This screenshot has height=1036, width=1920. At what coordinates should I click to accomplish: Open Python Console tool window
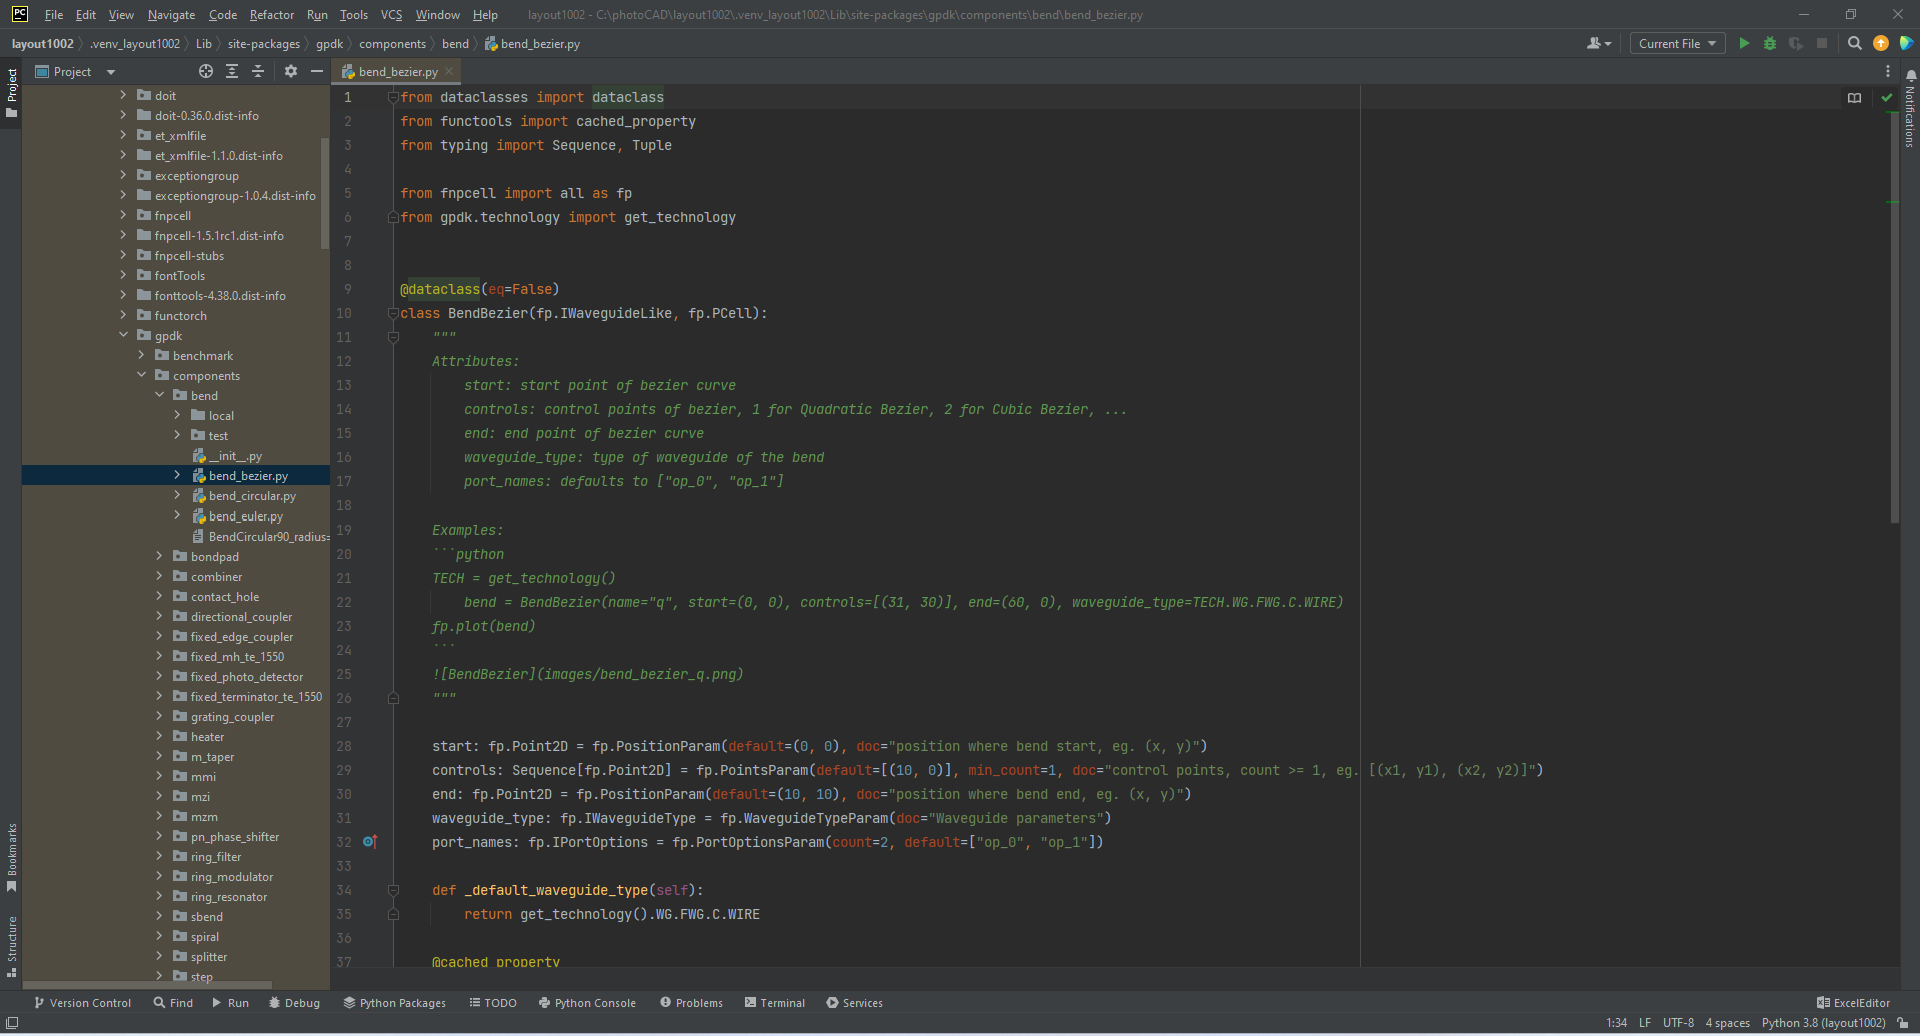(587, 1003)
